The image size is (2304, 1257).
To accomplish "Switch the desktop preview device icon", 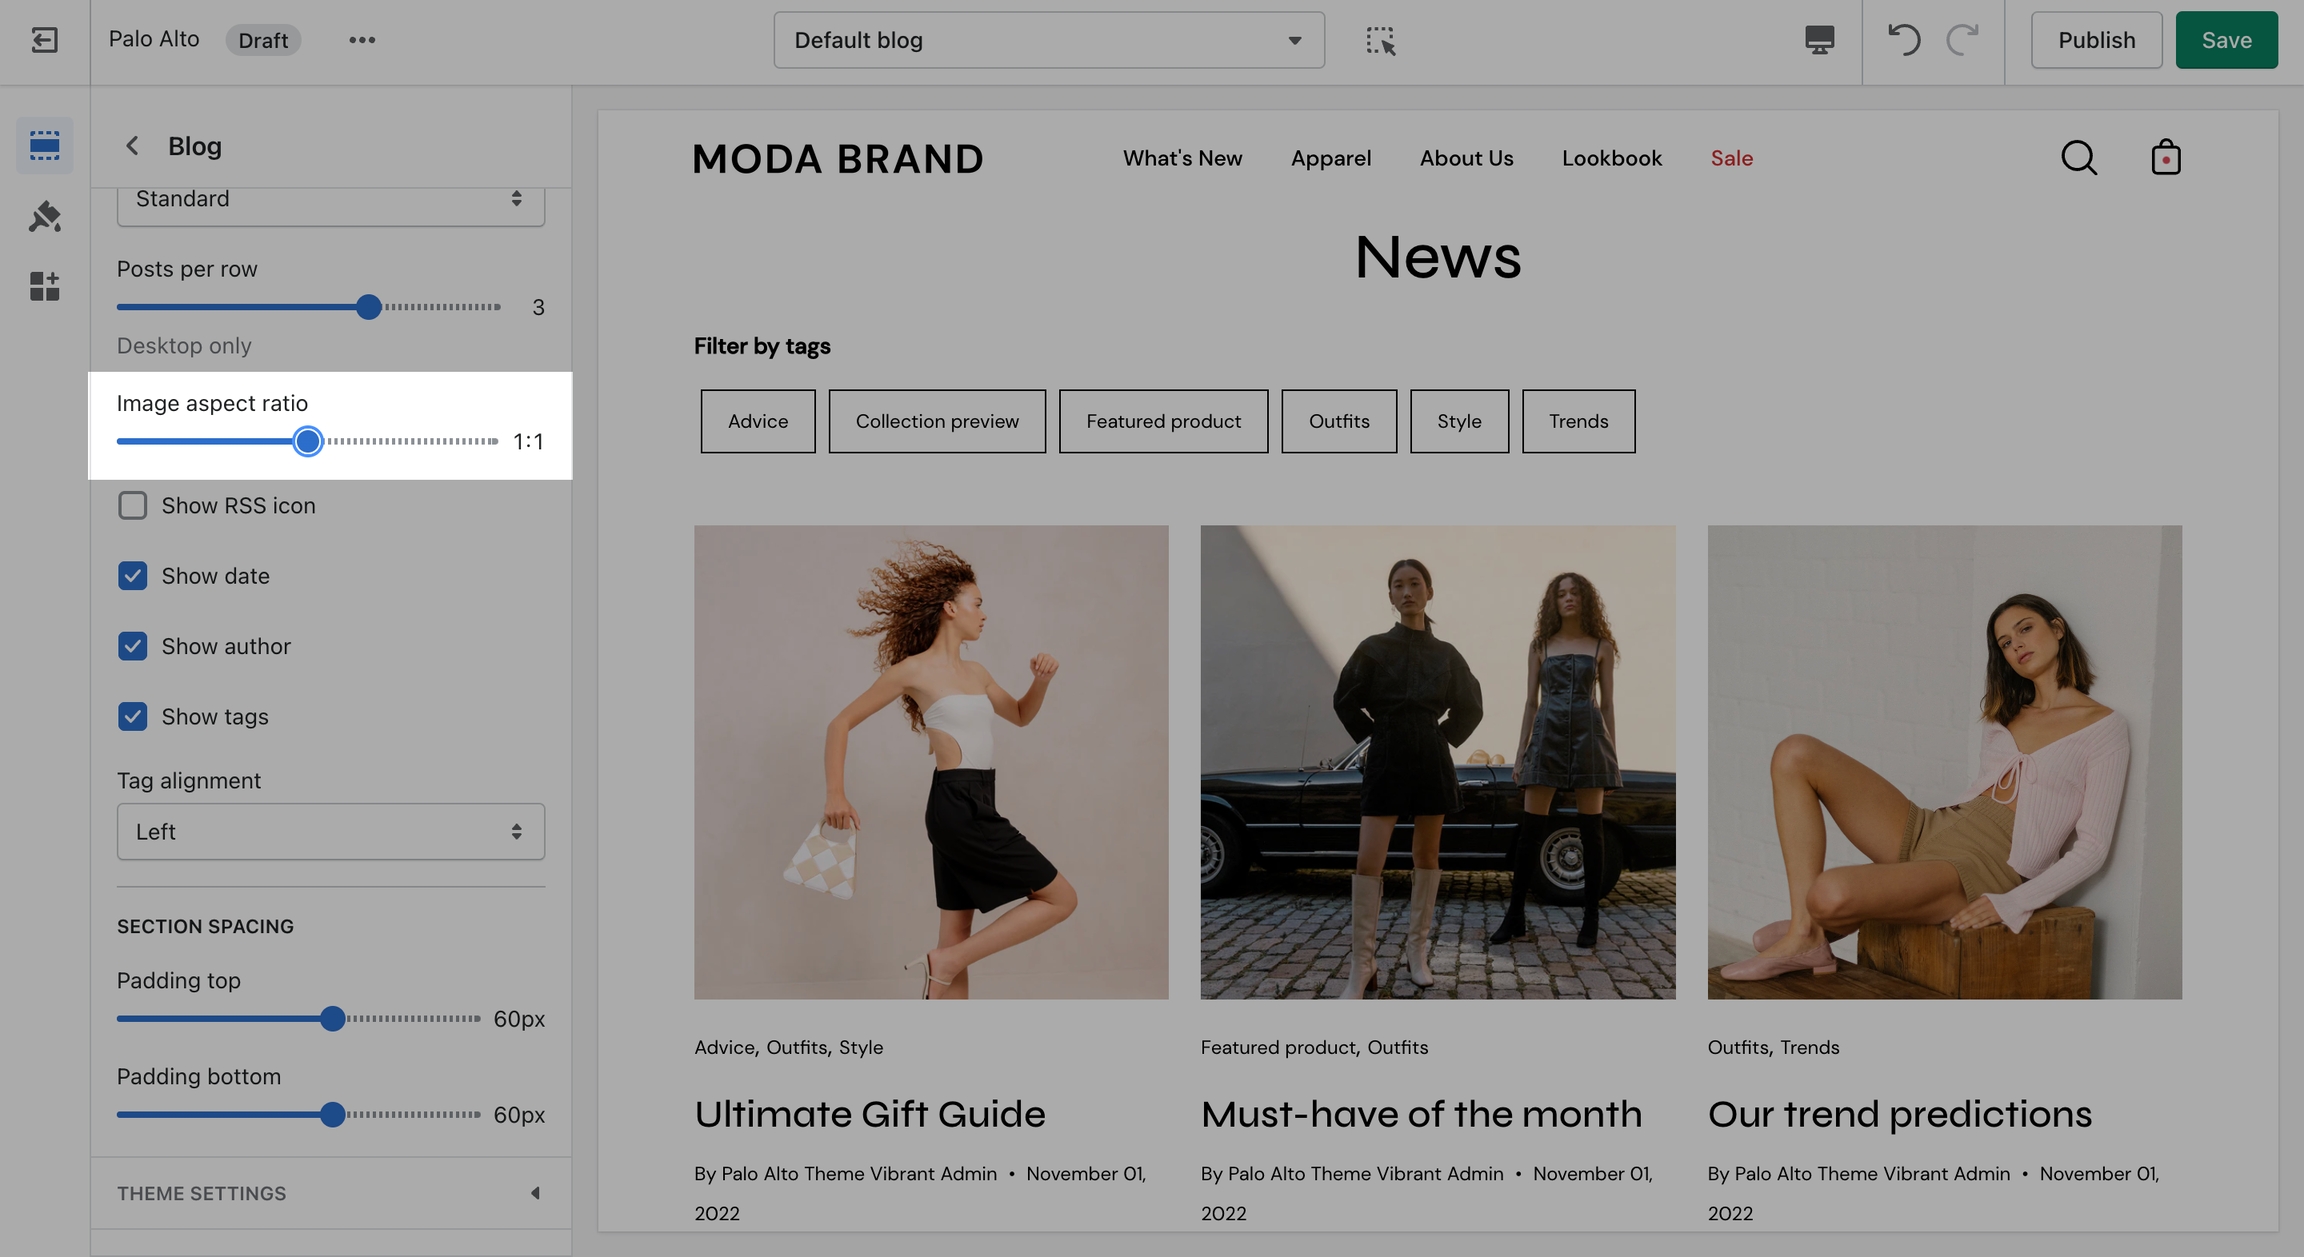I will pos(1819,40).
